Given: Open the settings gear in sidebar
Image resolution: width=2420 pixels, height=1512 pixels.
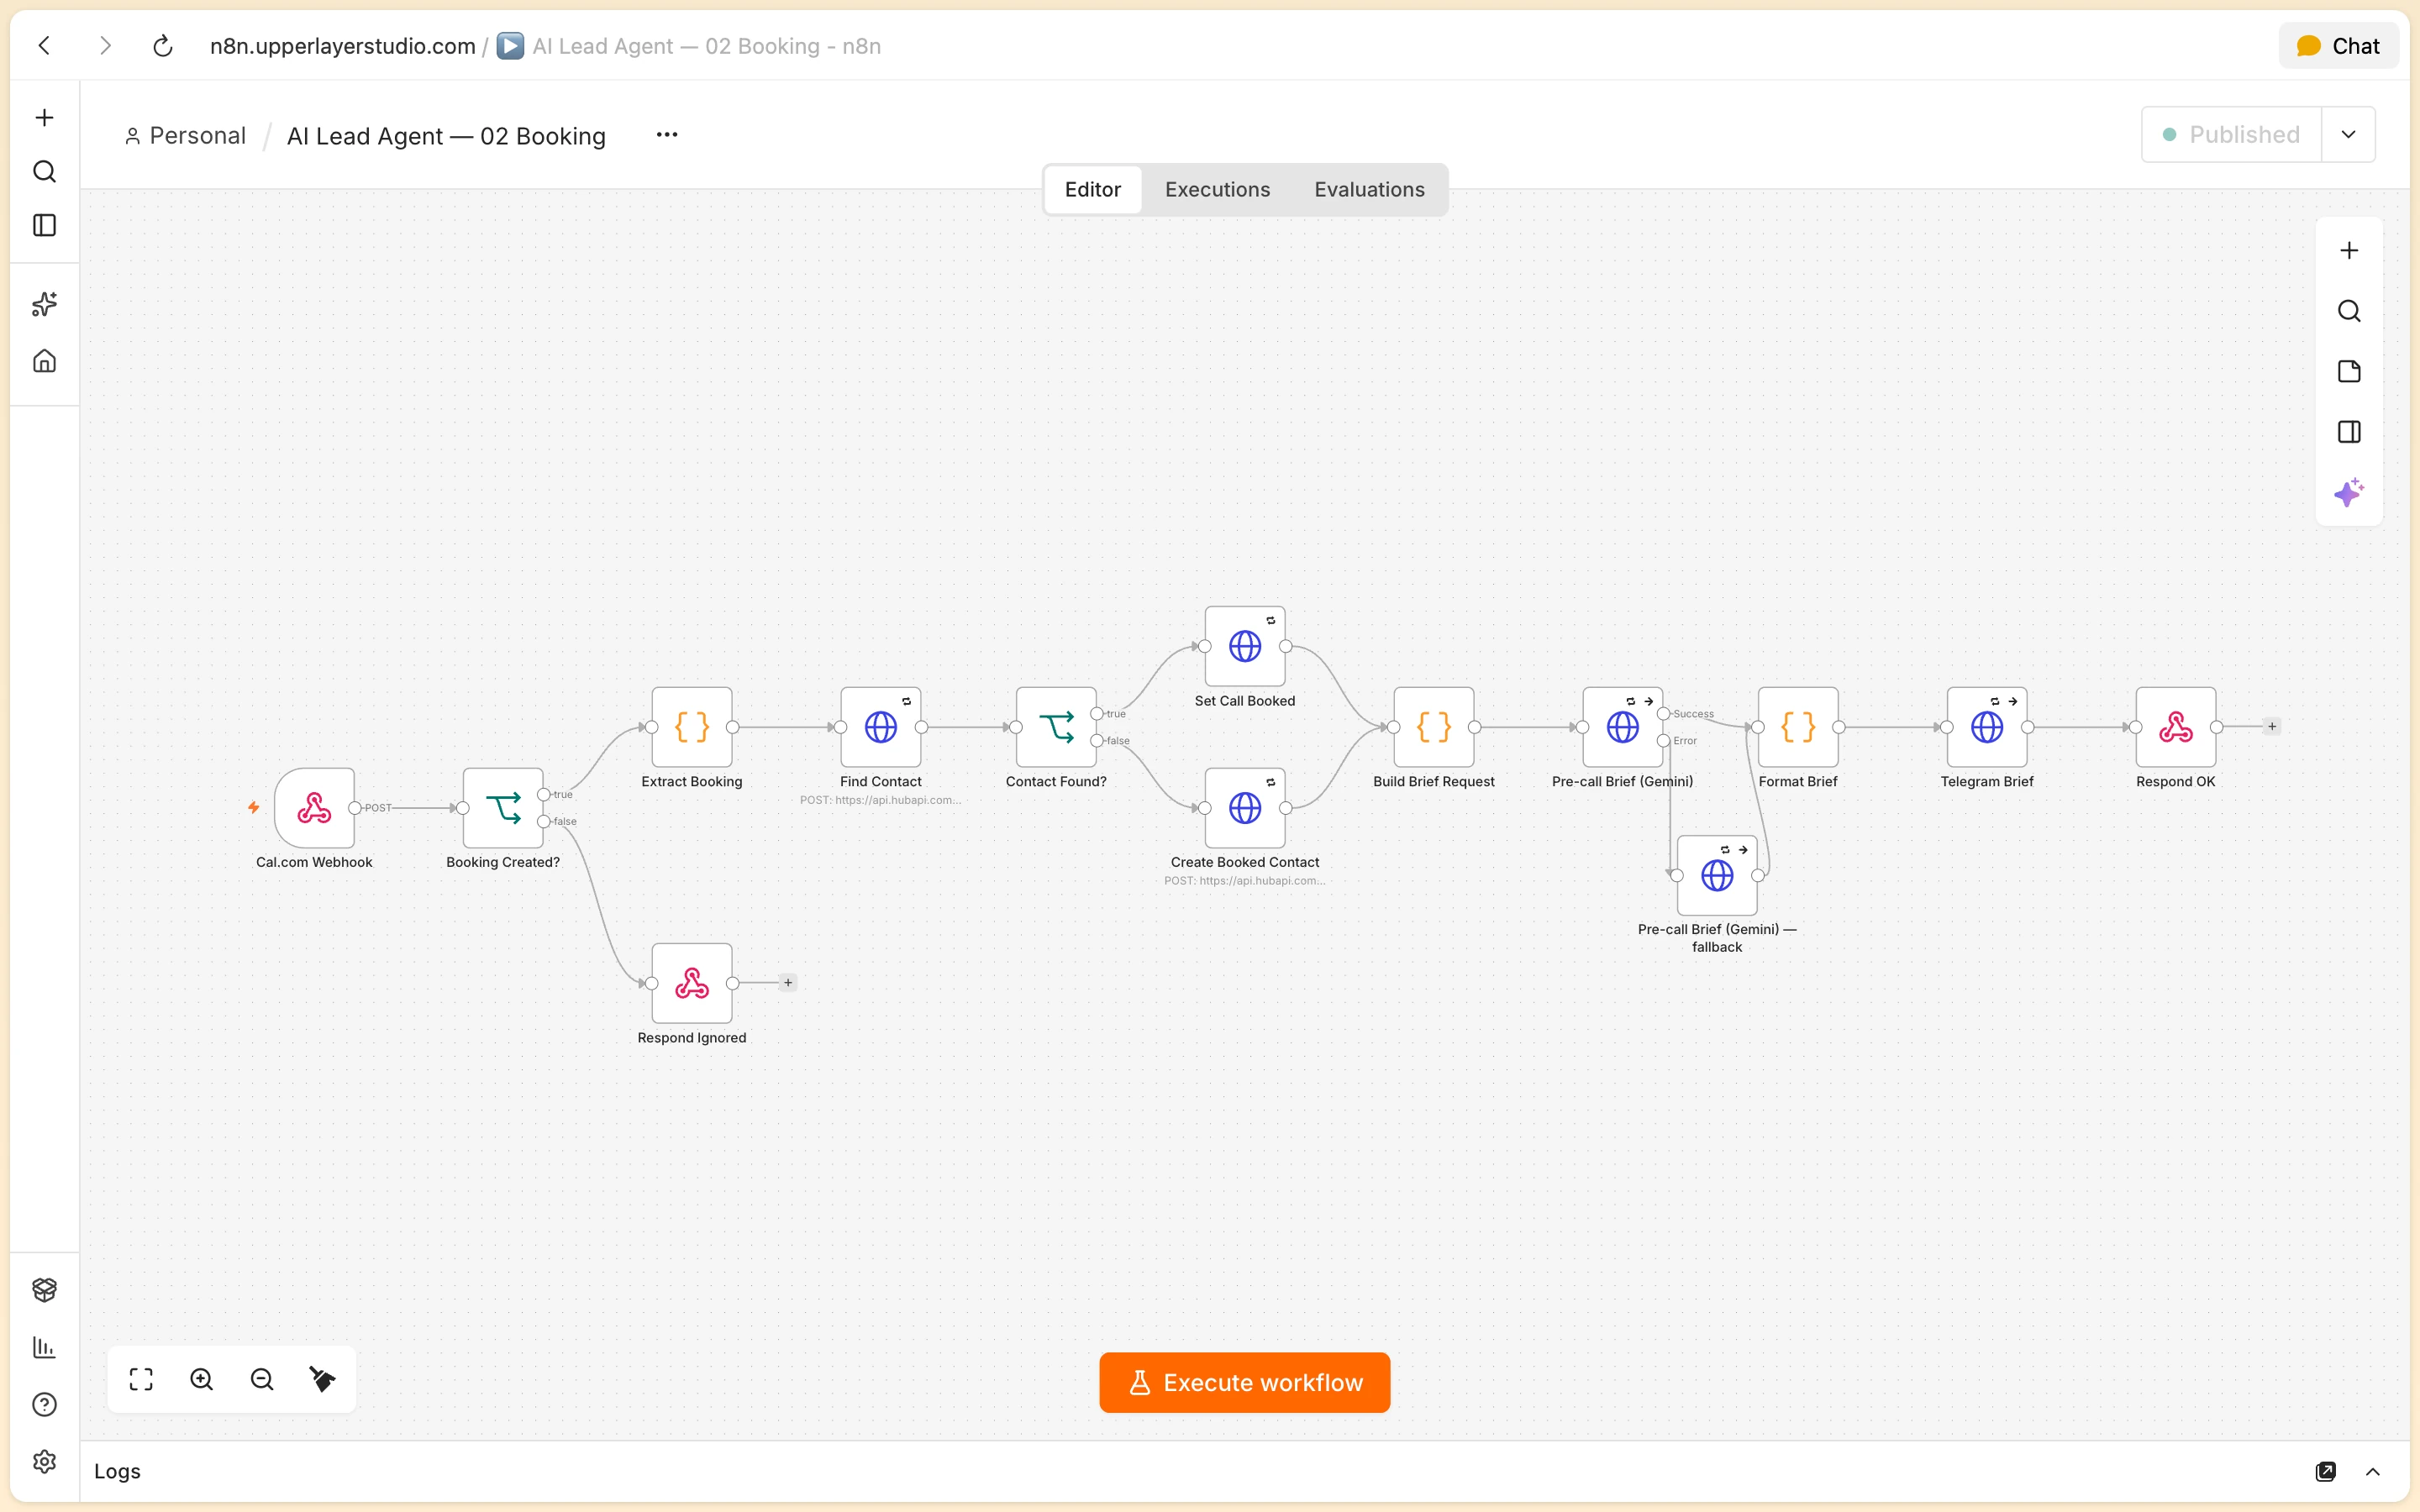Looking at the screenshot, I should tap(44, 1462).
